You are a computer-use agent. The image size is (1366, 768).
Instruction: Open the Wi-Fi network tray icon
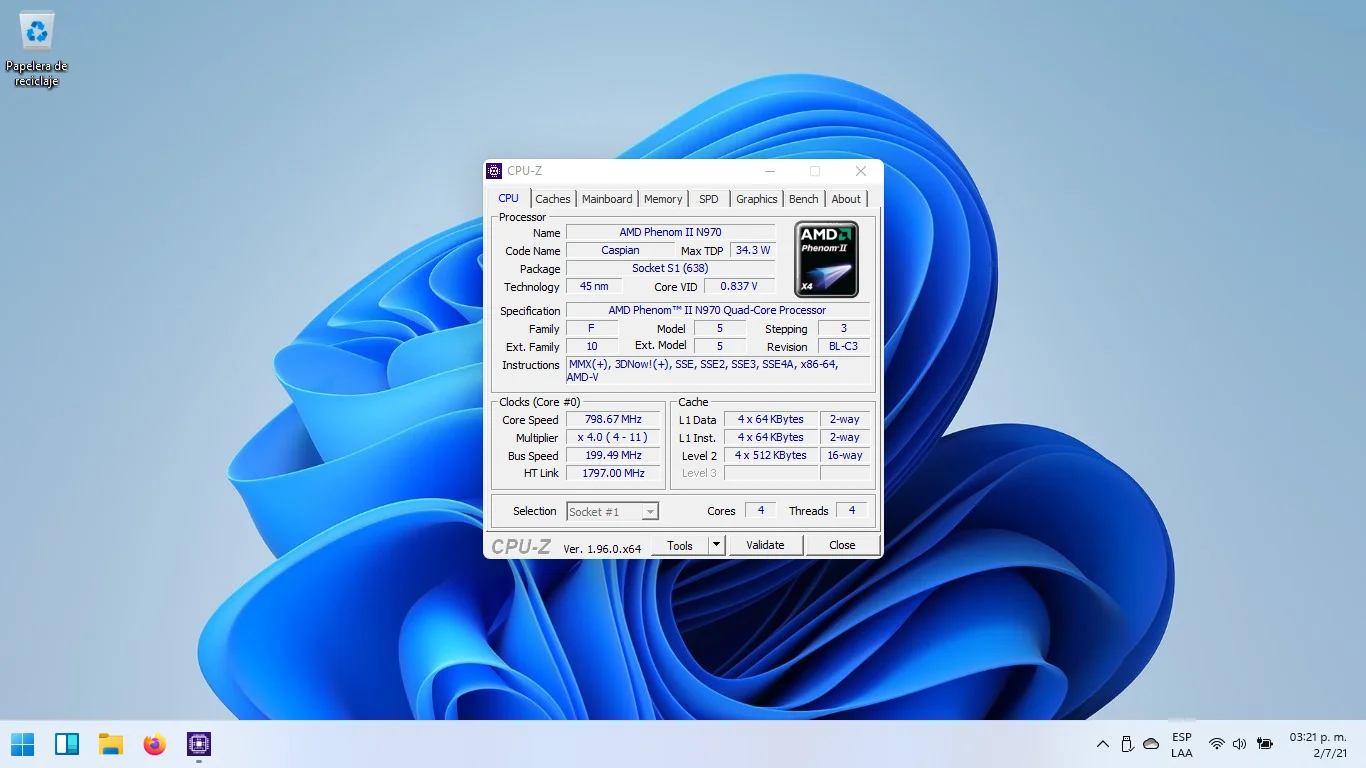(x=1216, y=744)
